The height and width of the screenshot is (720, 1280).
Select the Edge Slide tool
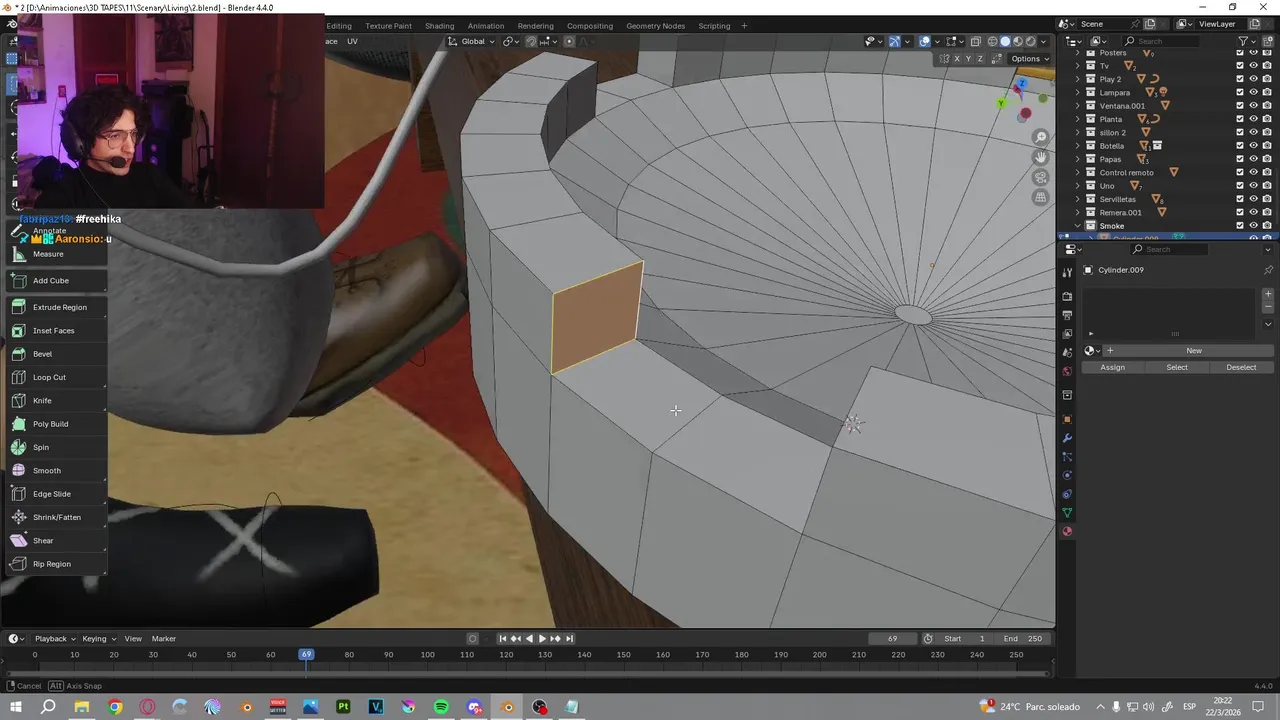coord(56,494)
